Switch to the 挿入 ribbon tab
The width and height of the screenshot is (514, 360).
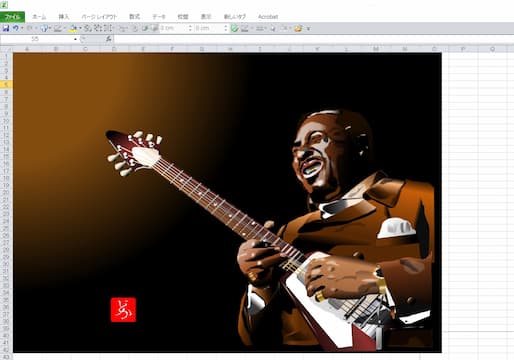(64, 17)
